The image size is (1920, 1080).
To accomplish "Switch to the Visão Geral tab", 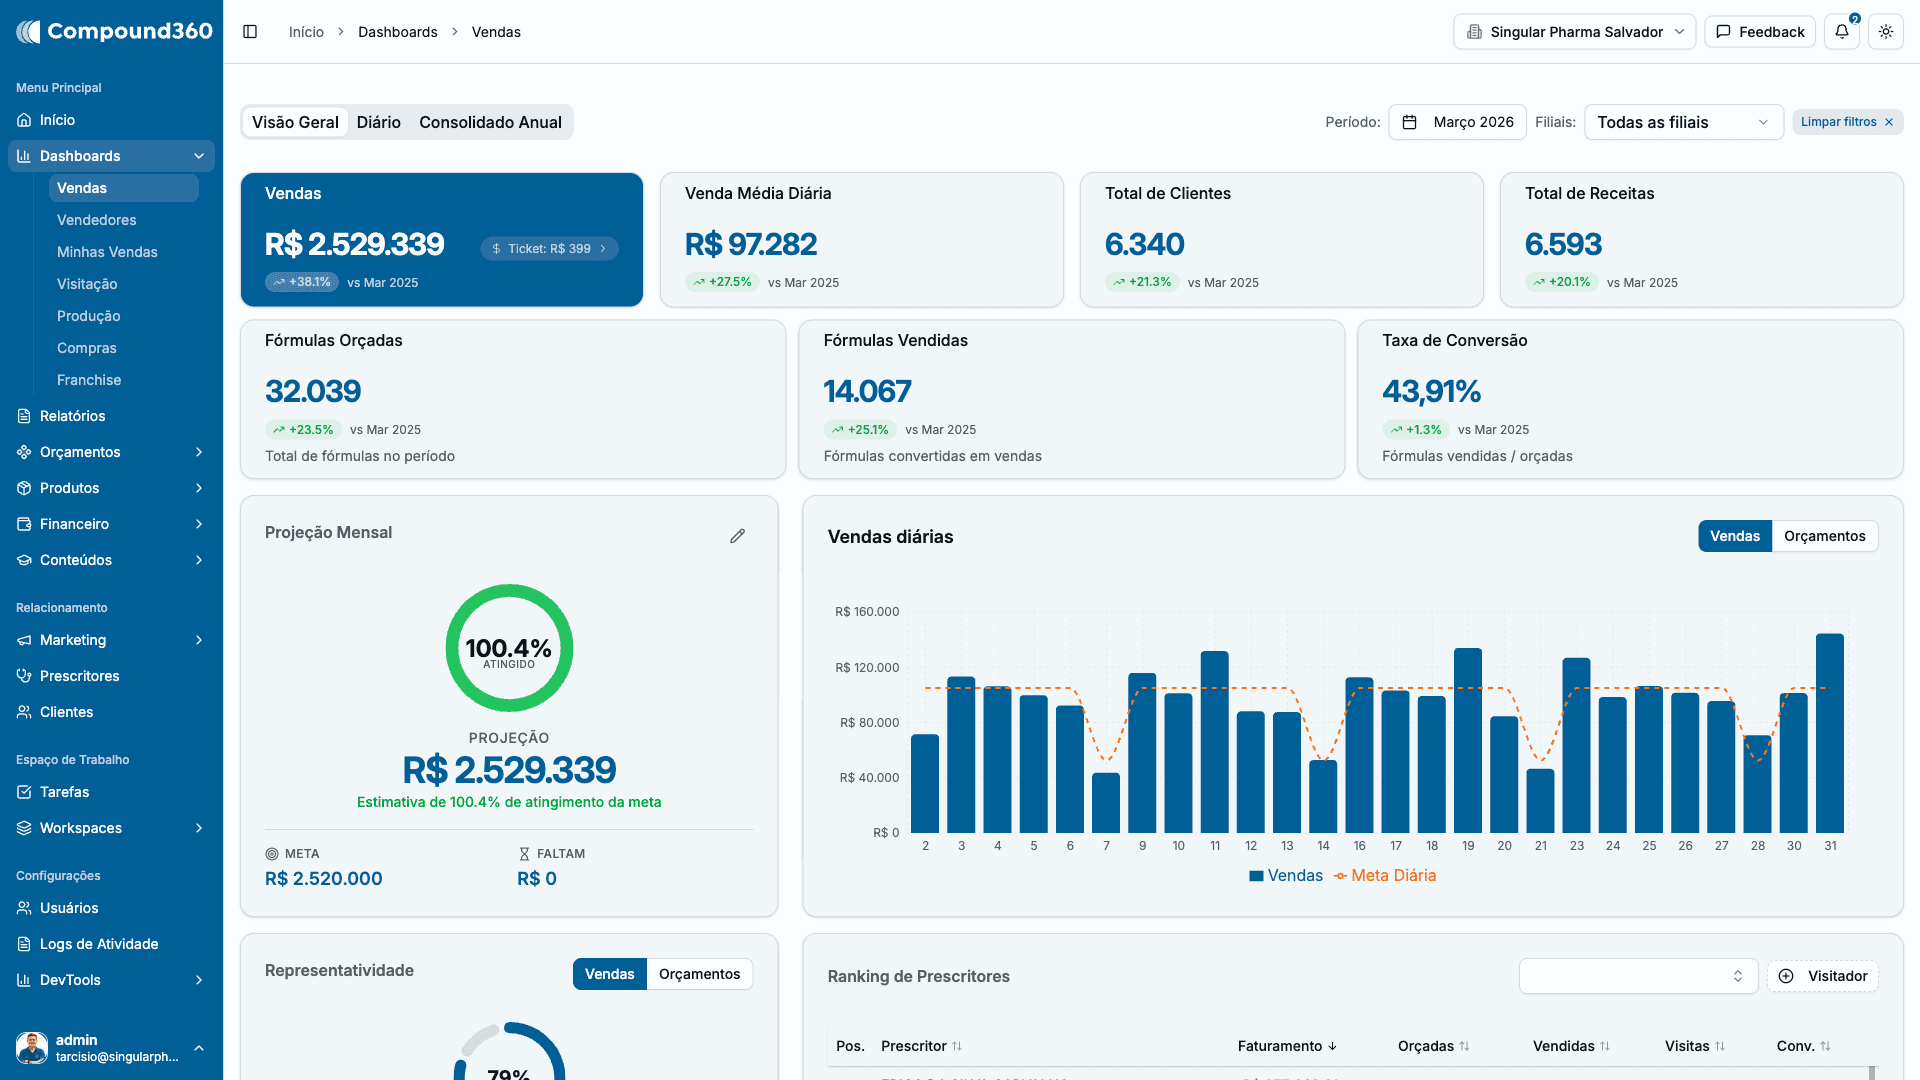I will point(295,122).
